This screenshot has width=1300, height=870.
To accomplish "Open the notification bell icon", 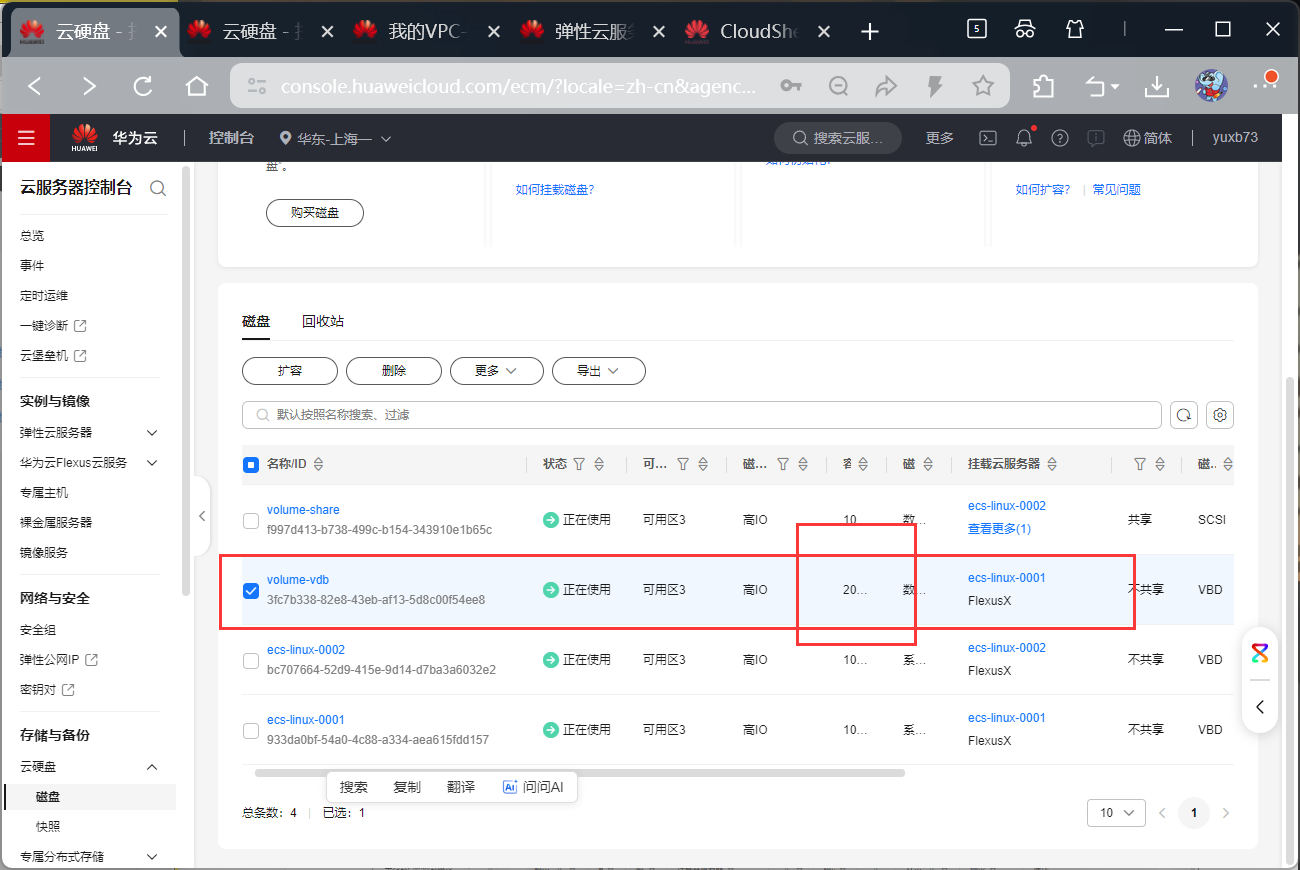I will [x=1024, y=138].
